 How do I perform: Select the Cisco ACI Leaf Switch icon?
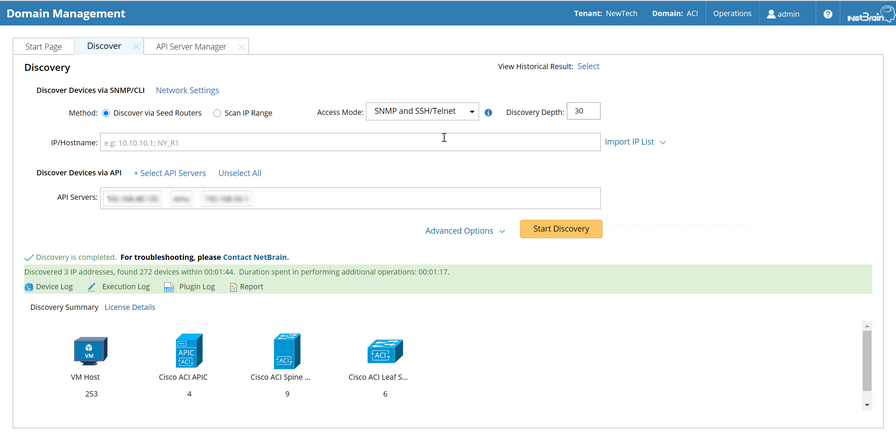pos(378,351)
